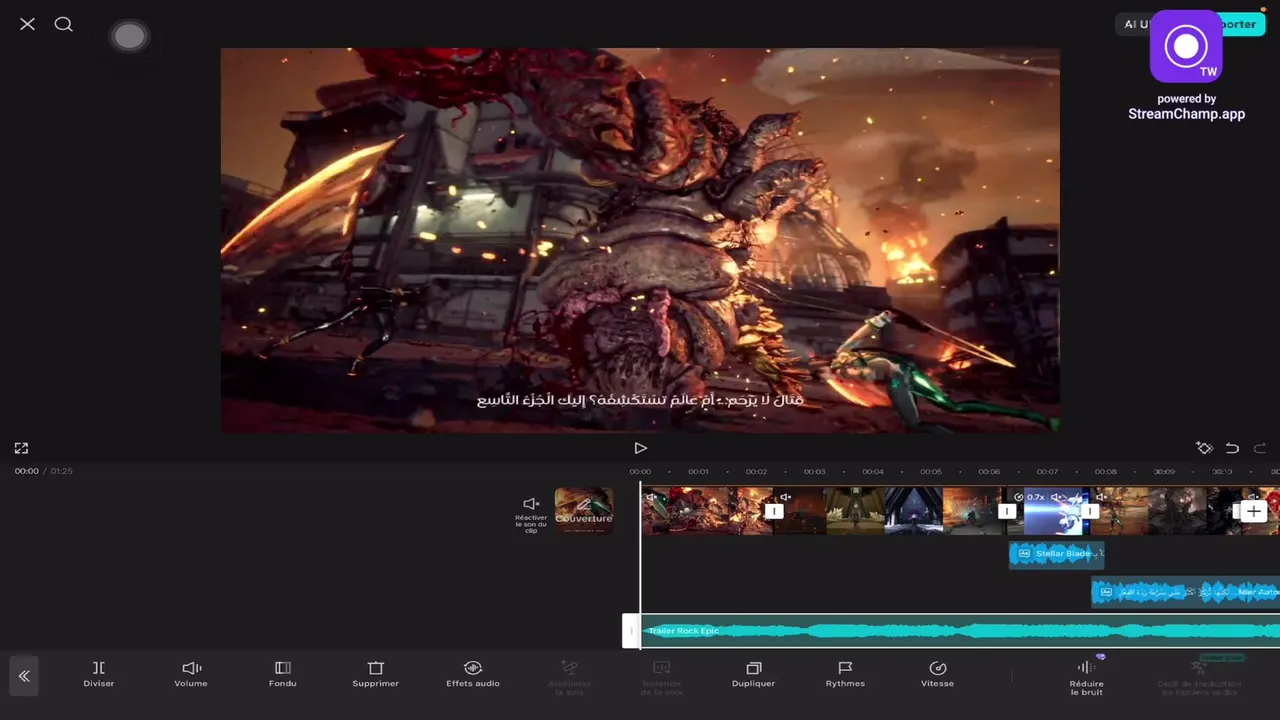This screenshot has width=1280, height=720.
Task: Open the Isolation de la voix tool
Action: [661, 676]
